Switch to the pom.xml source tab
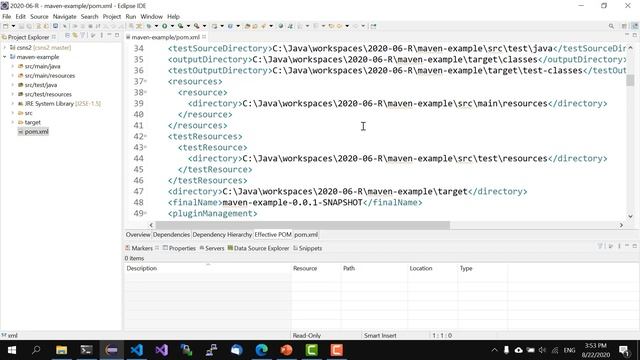This screenshot has width=640, height=360. [x=306, y=235]
